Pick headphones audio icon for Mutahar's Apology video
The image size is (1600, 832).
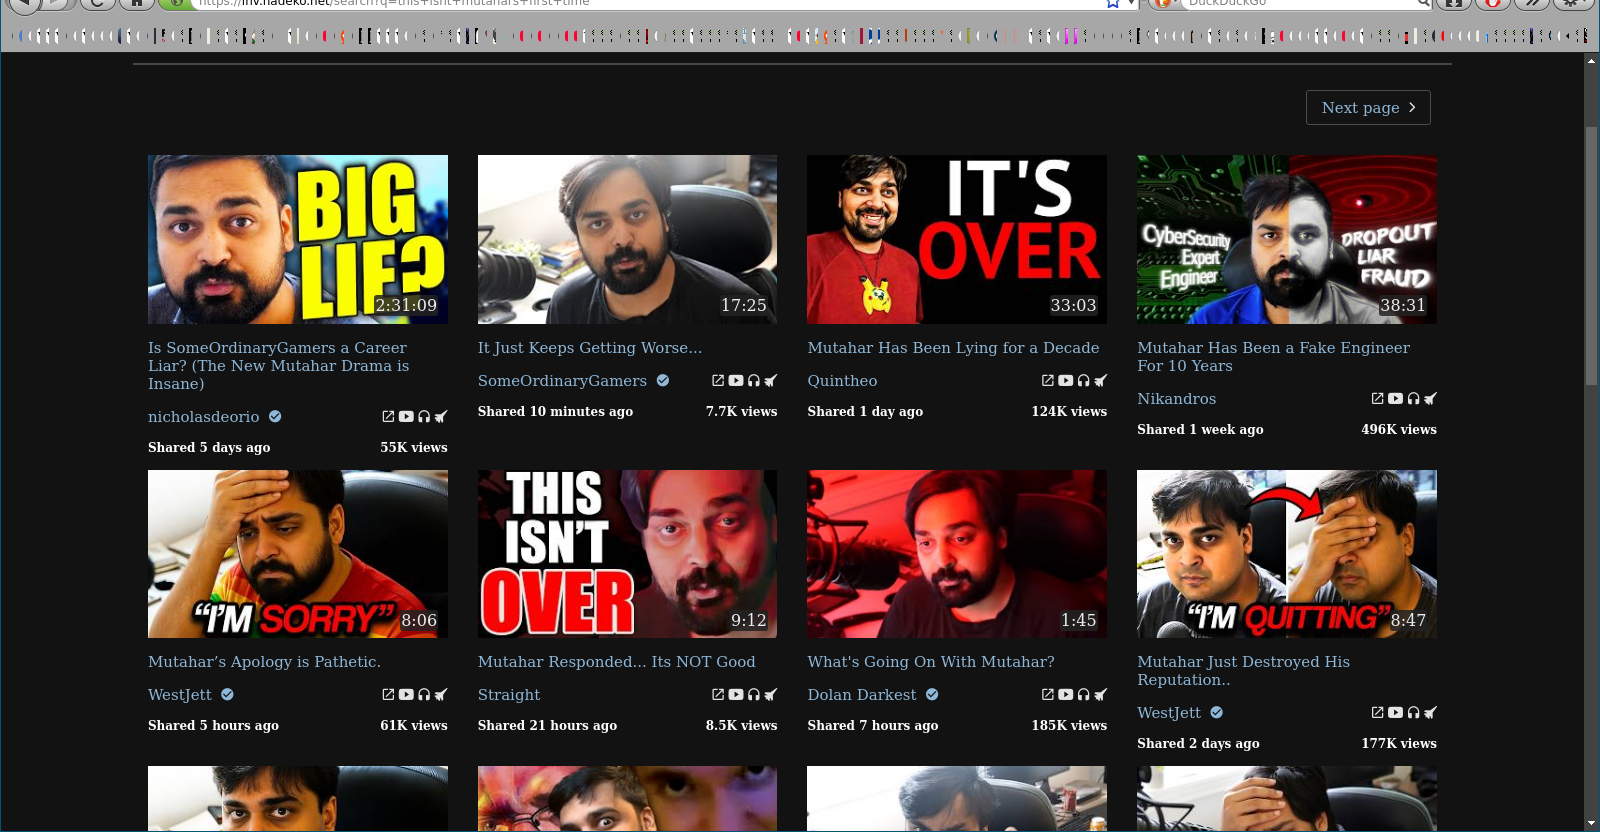pos(424,695)
